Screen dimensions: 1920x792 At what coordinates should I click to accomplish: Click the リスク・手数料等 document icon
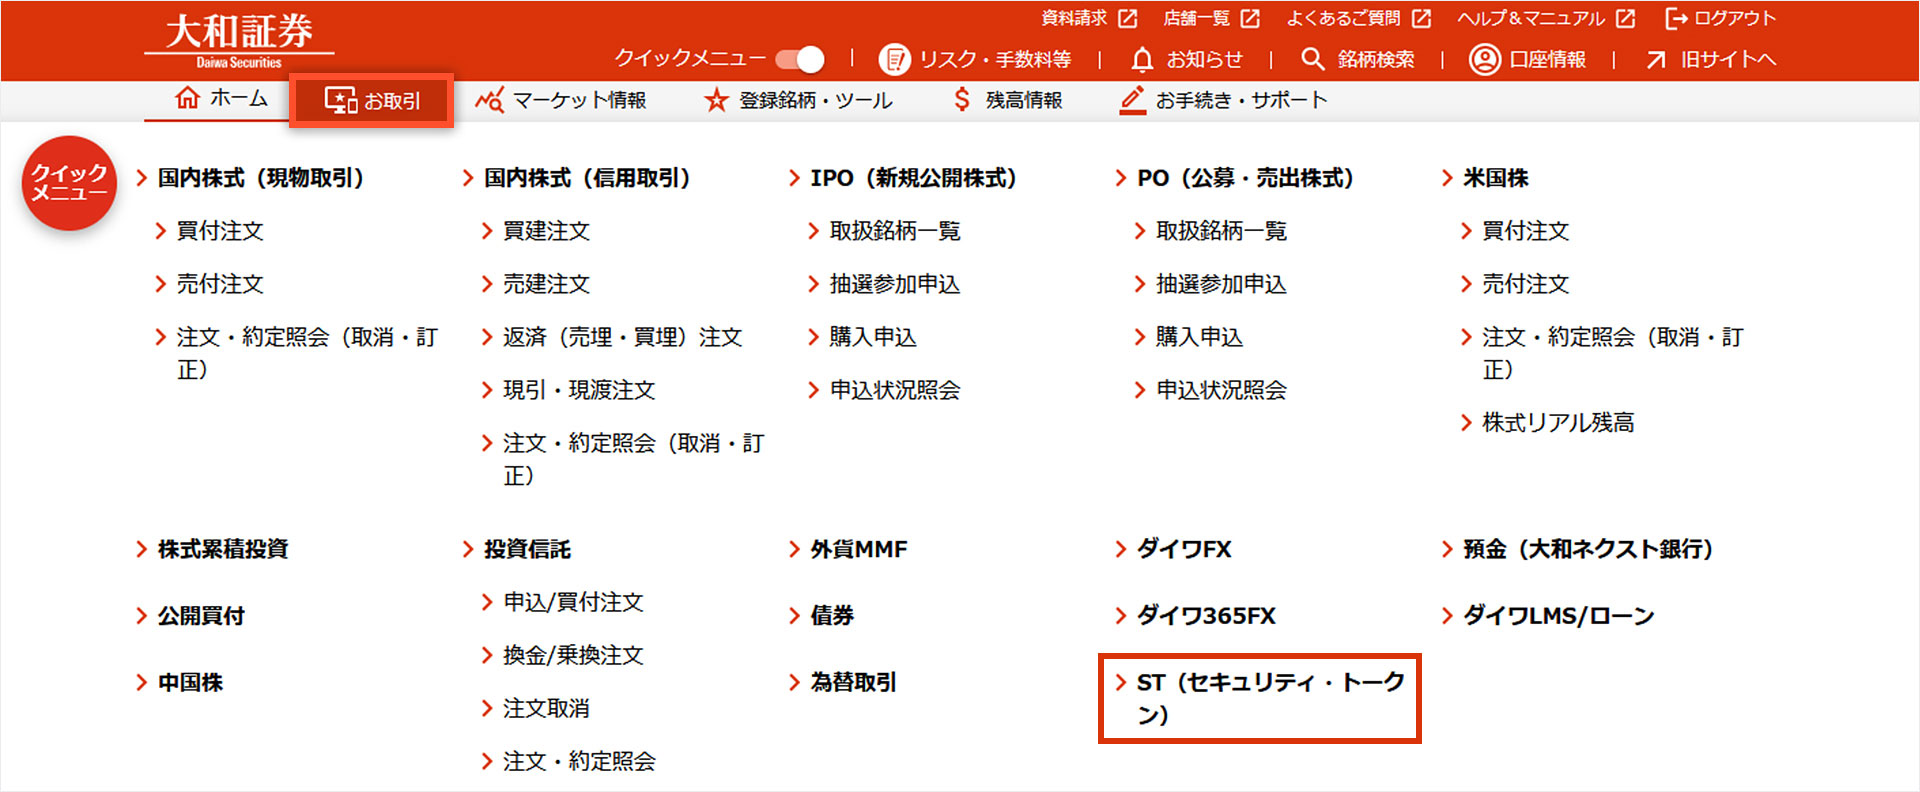(x=894, y=60)
